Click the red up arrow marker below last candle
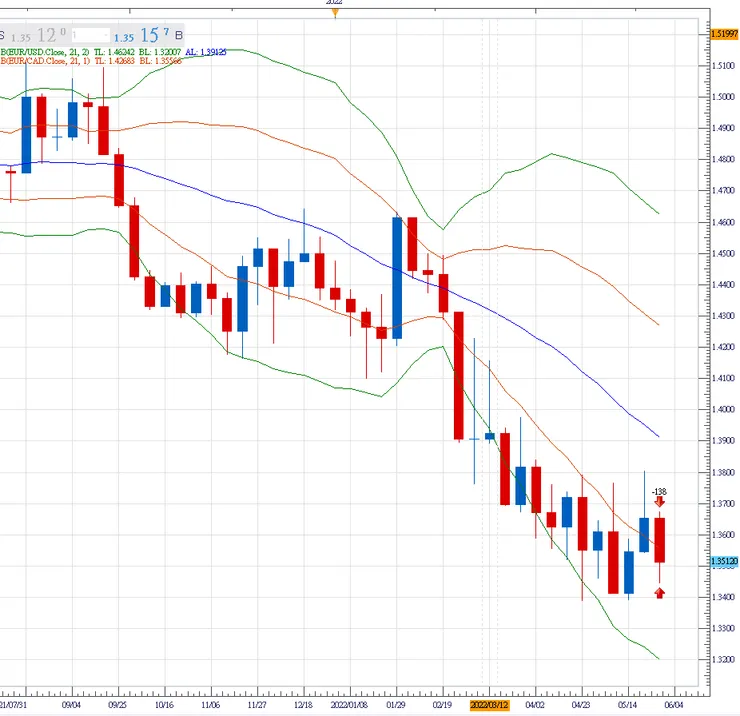Screen dimensions: 740x716 [x=660, y=593]
